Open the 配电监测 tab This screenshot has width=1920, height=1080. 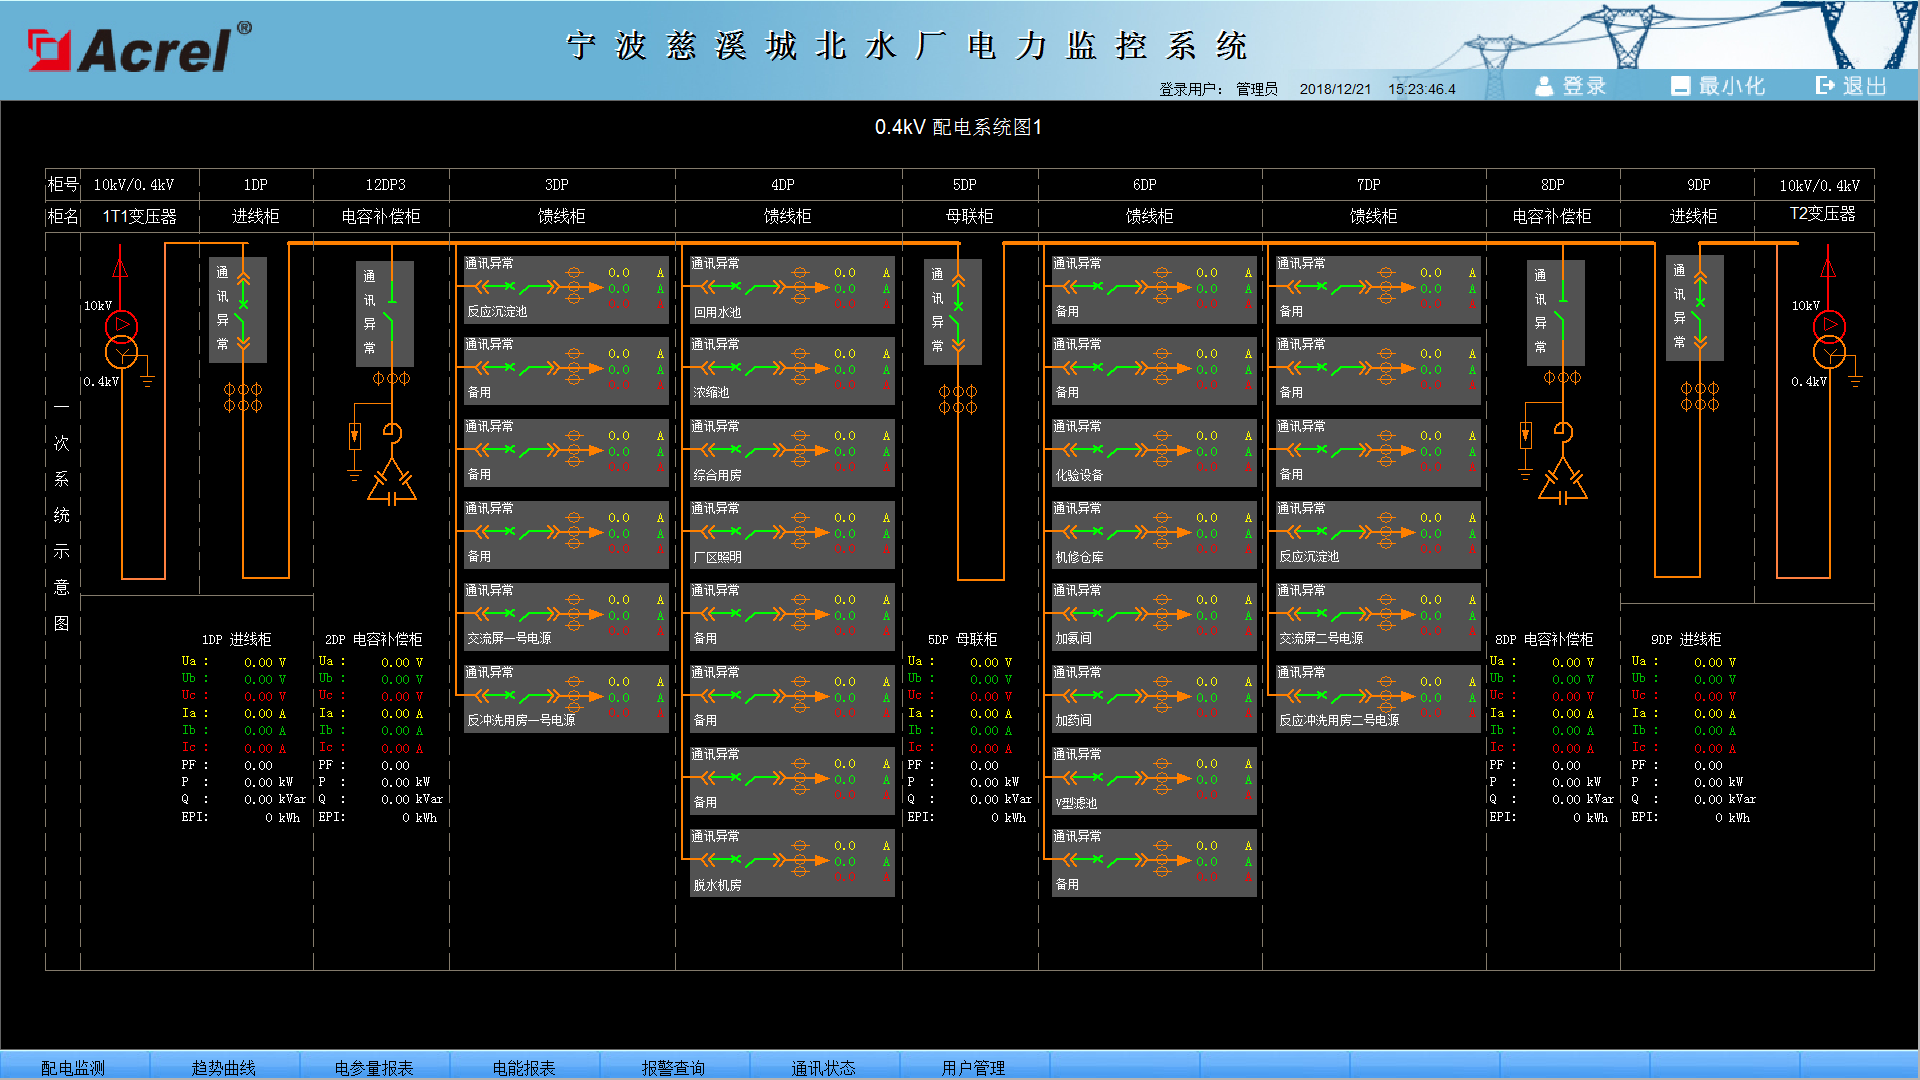(x=73, y=1067)
